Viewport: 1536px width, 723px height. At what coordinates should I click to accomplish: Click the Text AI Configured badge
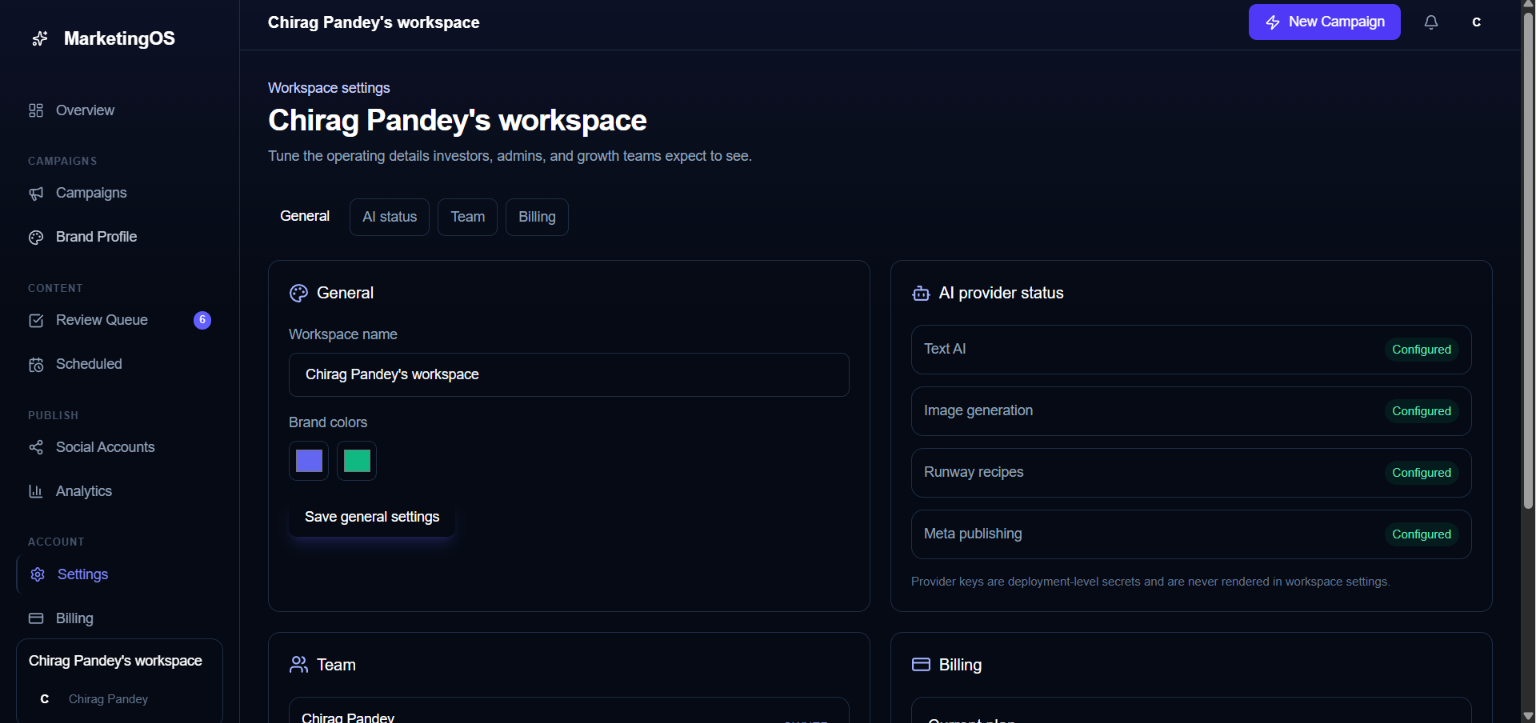click(x=1421, y=350)
